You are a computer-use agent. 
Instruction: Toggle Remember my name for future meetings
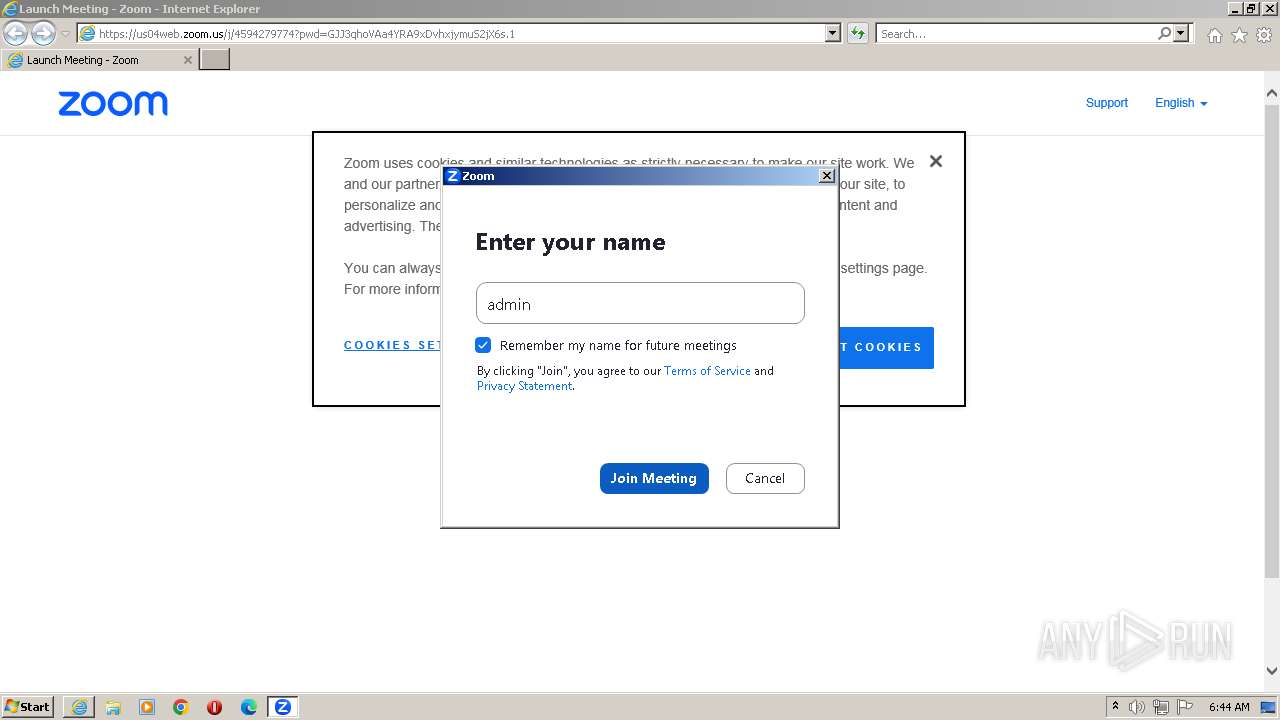483,345
